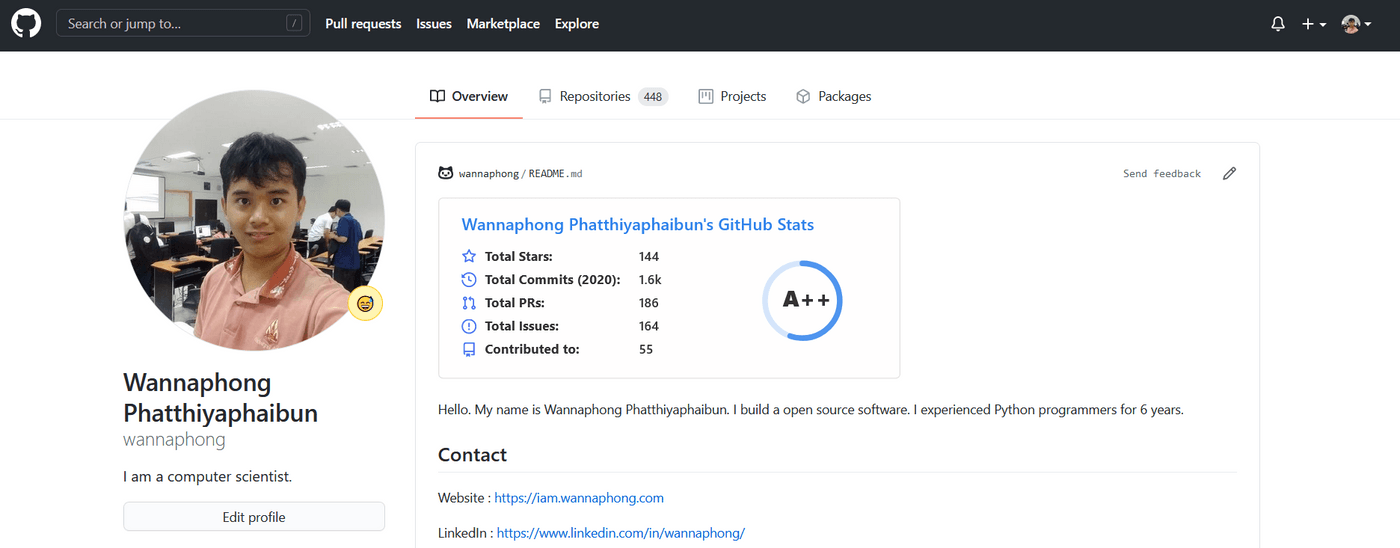This screenshot has height=548, width=1400.
Task: Click the 144 total stars value
Action: tap(649, 257)
